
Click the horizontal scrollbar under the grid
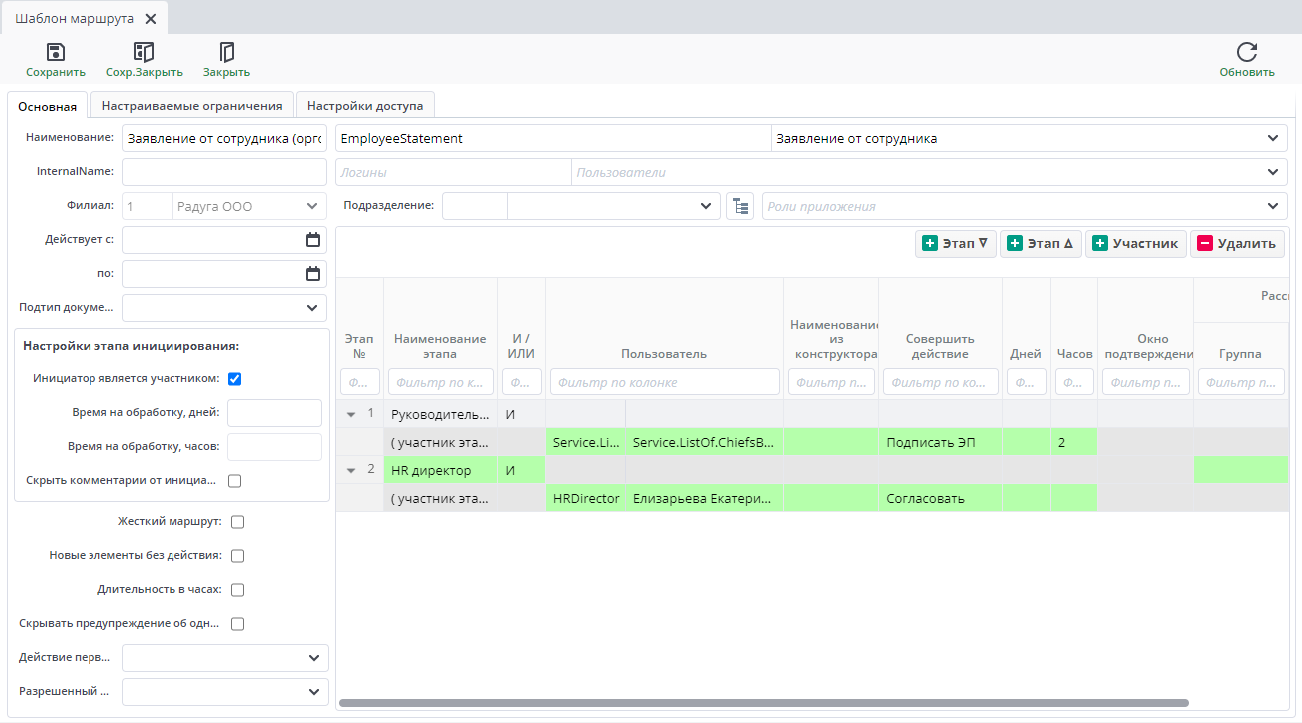pyautogui.click(x=763, y=703)
